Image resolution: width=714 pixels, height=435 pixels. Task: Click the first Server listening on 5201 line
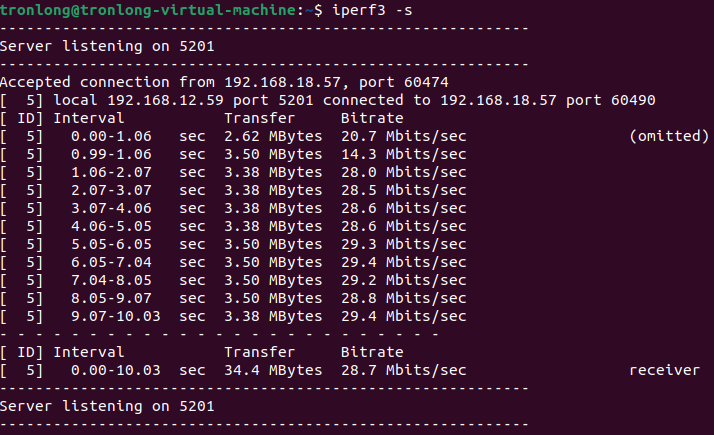107,46
